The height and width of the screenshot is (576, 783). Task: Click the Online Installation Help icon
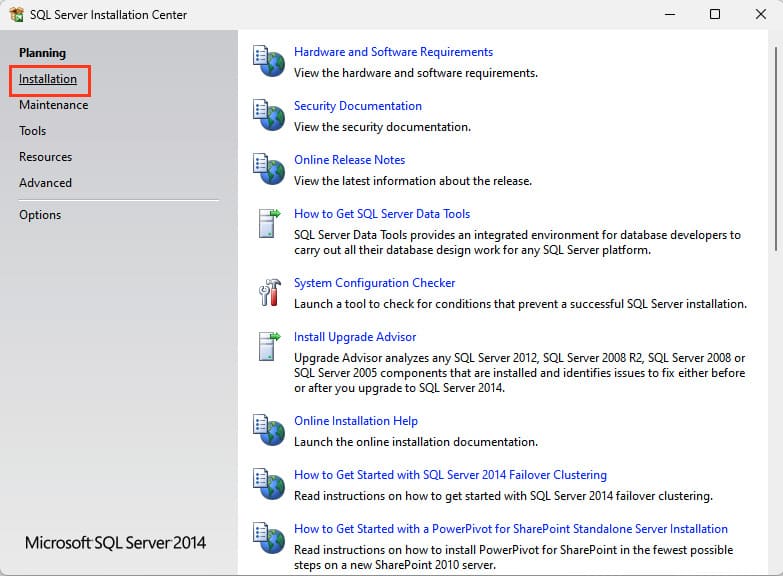(x=268, y=431)
